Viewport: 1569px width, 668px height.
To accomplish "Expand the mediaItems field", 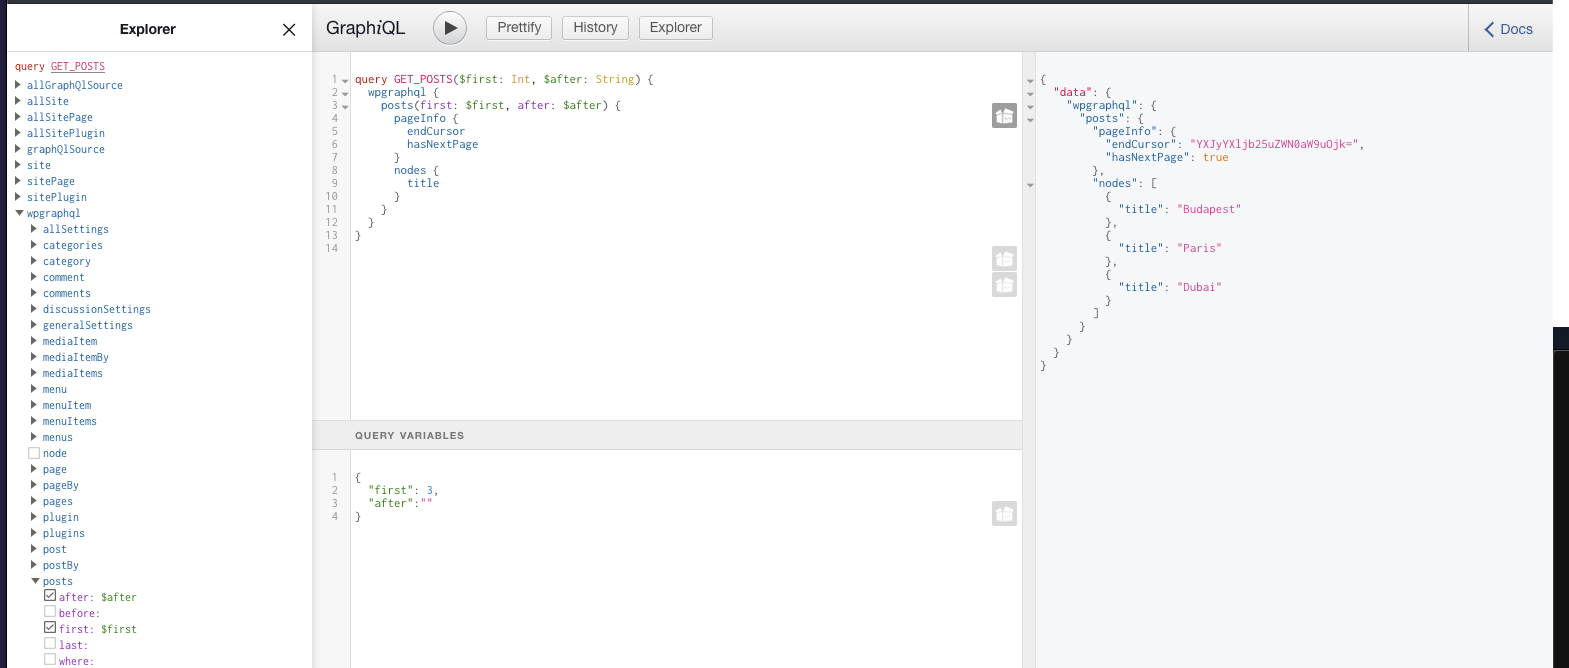I will [x=34, y=373].
